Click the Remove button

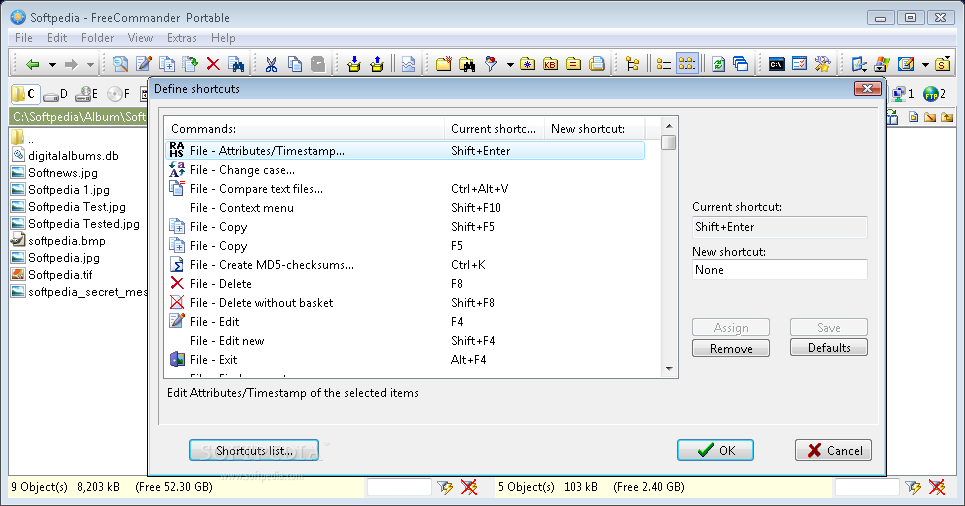pos(731,348)
